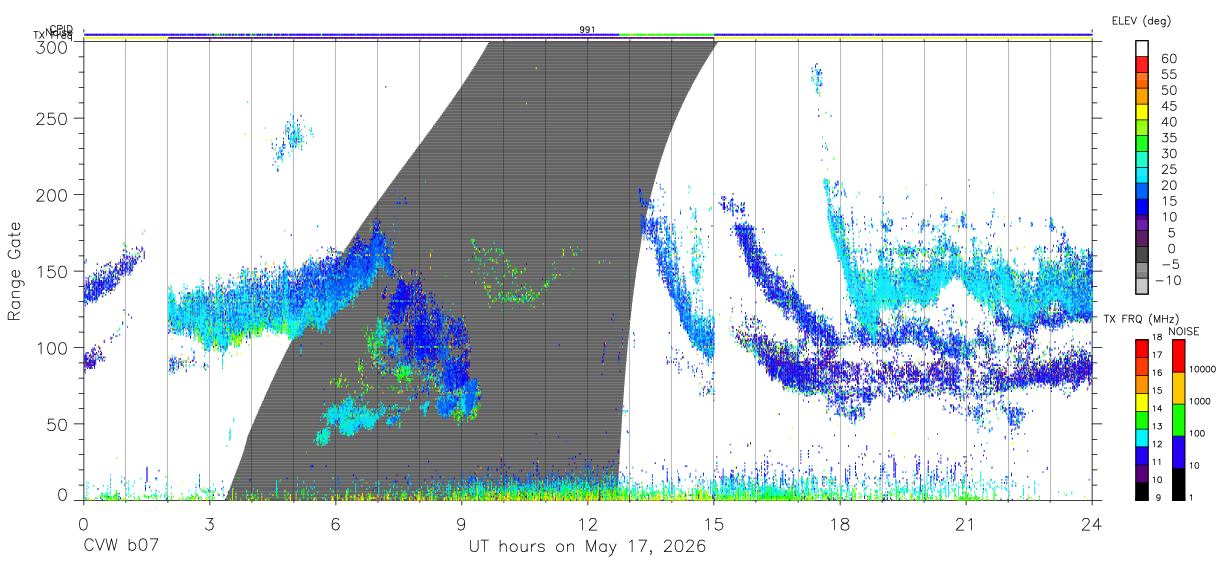Click the '300' tick label on the Range Gate axis
This screenshot has width=1228, height=567.
pos(53,47)
